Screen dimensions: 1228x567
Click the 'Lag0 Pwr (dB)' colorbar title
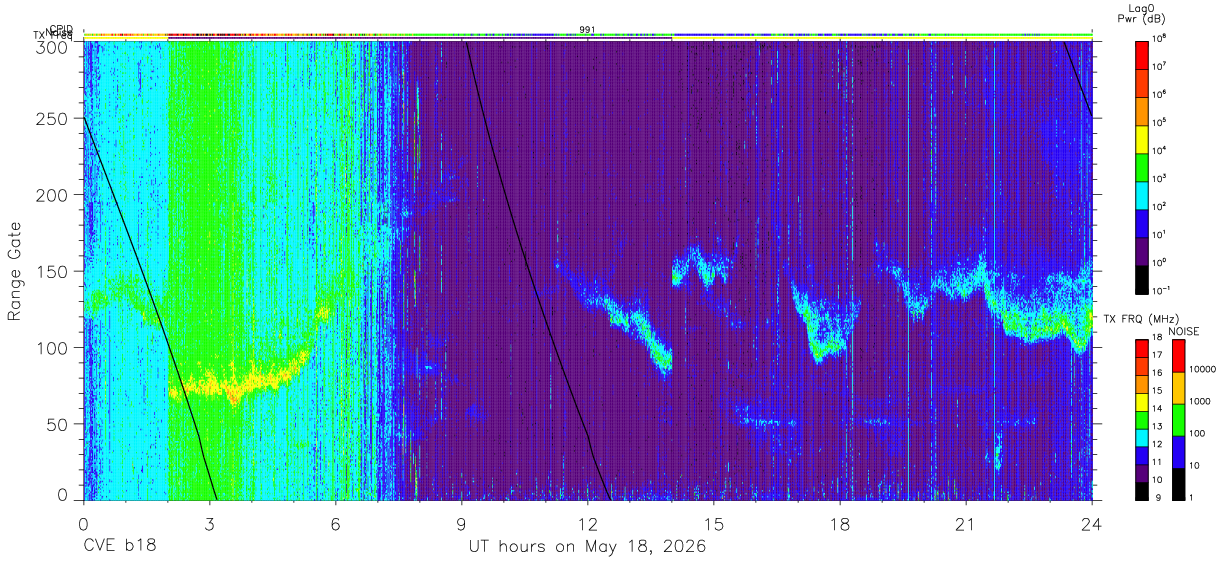(x=1142, y=13)
